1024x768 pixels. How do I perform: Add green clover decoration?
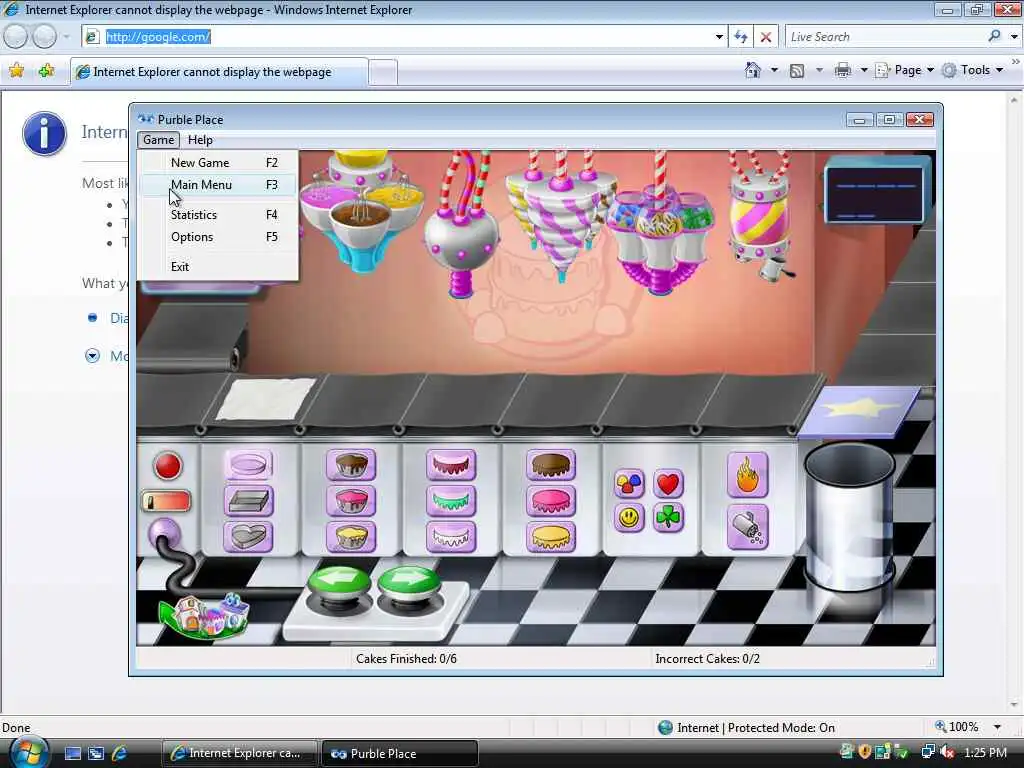pos(668,518)
